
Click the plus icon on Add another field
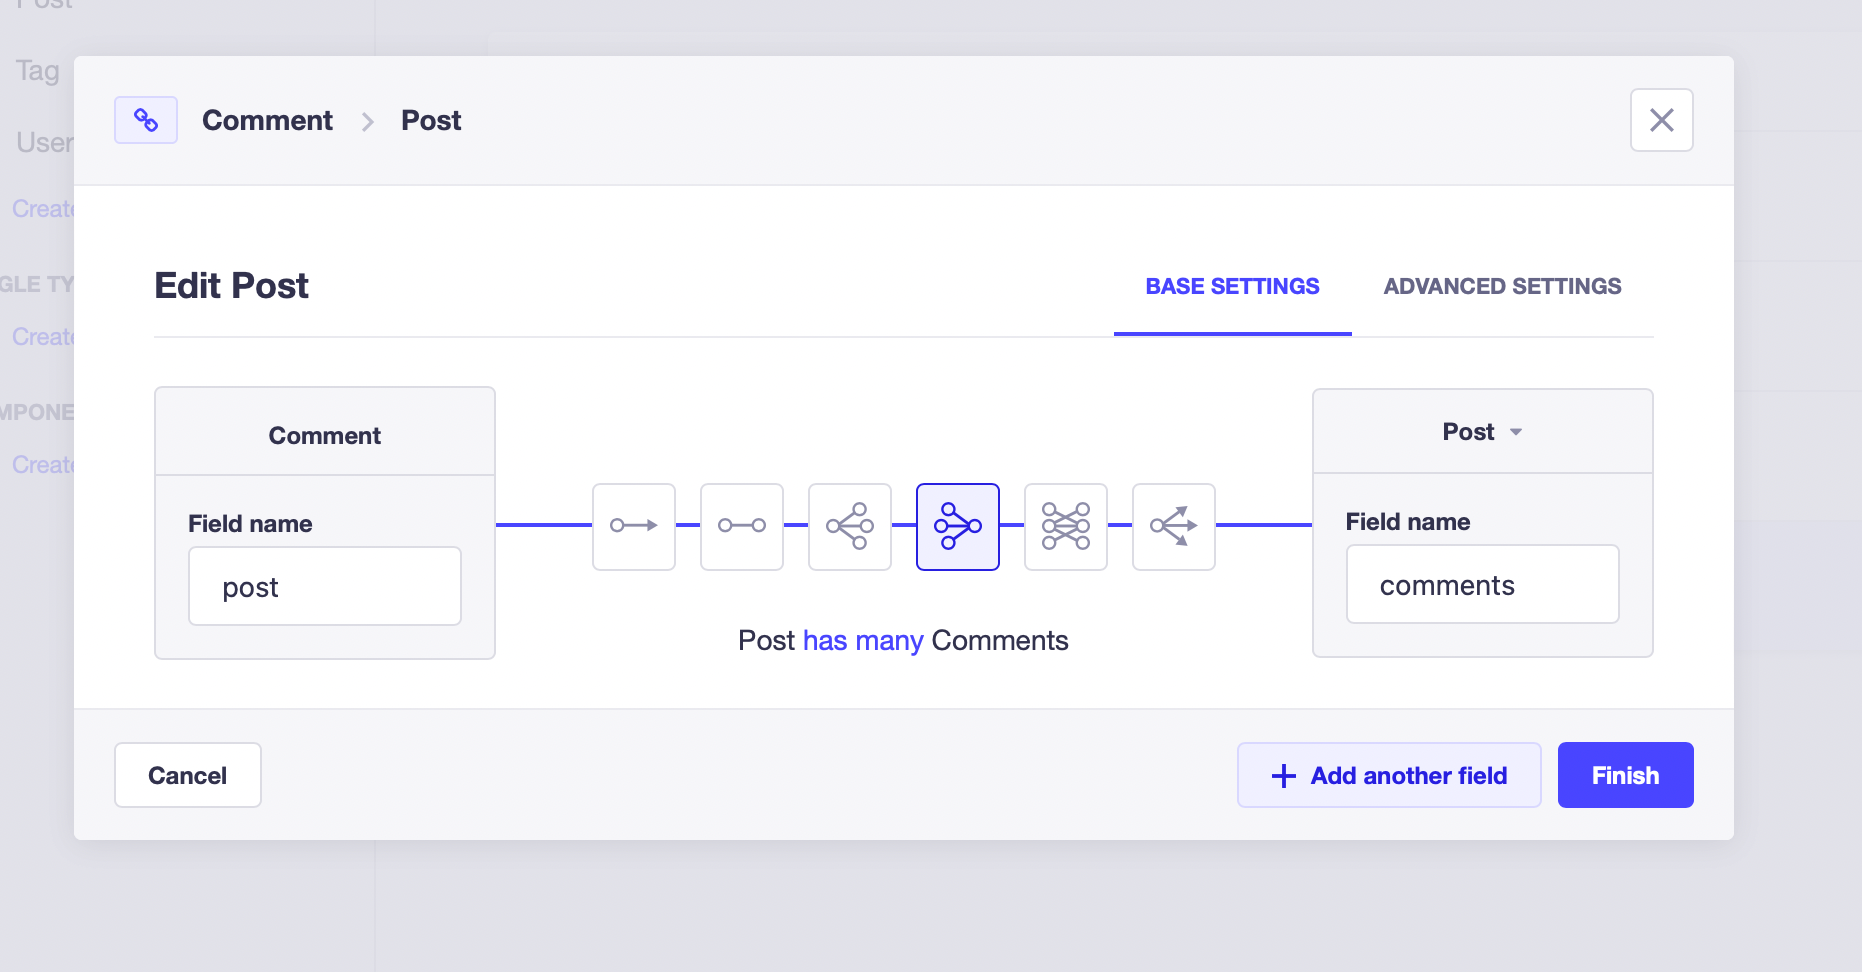(x=1284, y=776)
